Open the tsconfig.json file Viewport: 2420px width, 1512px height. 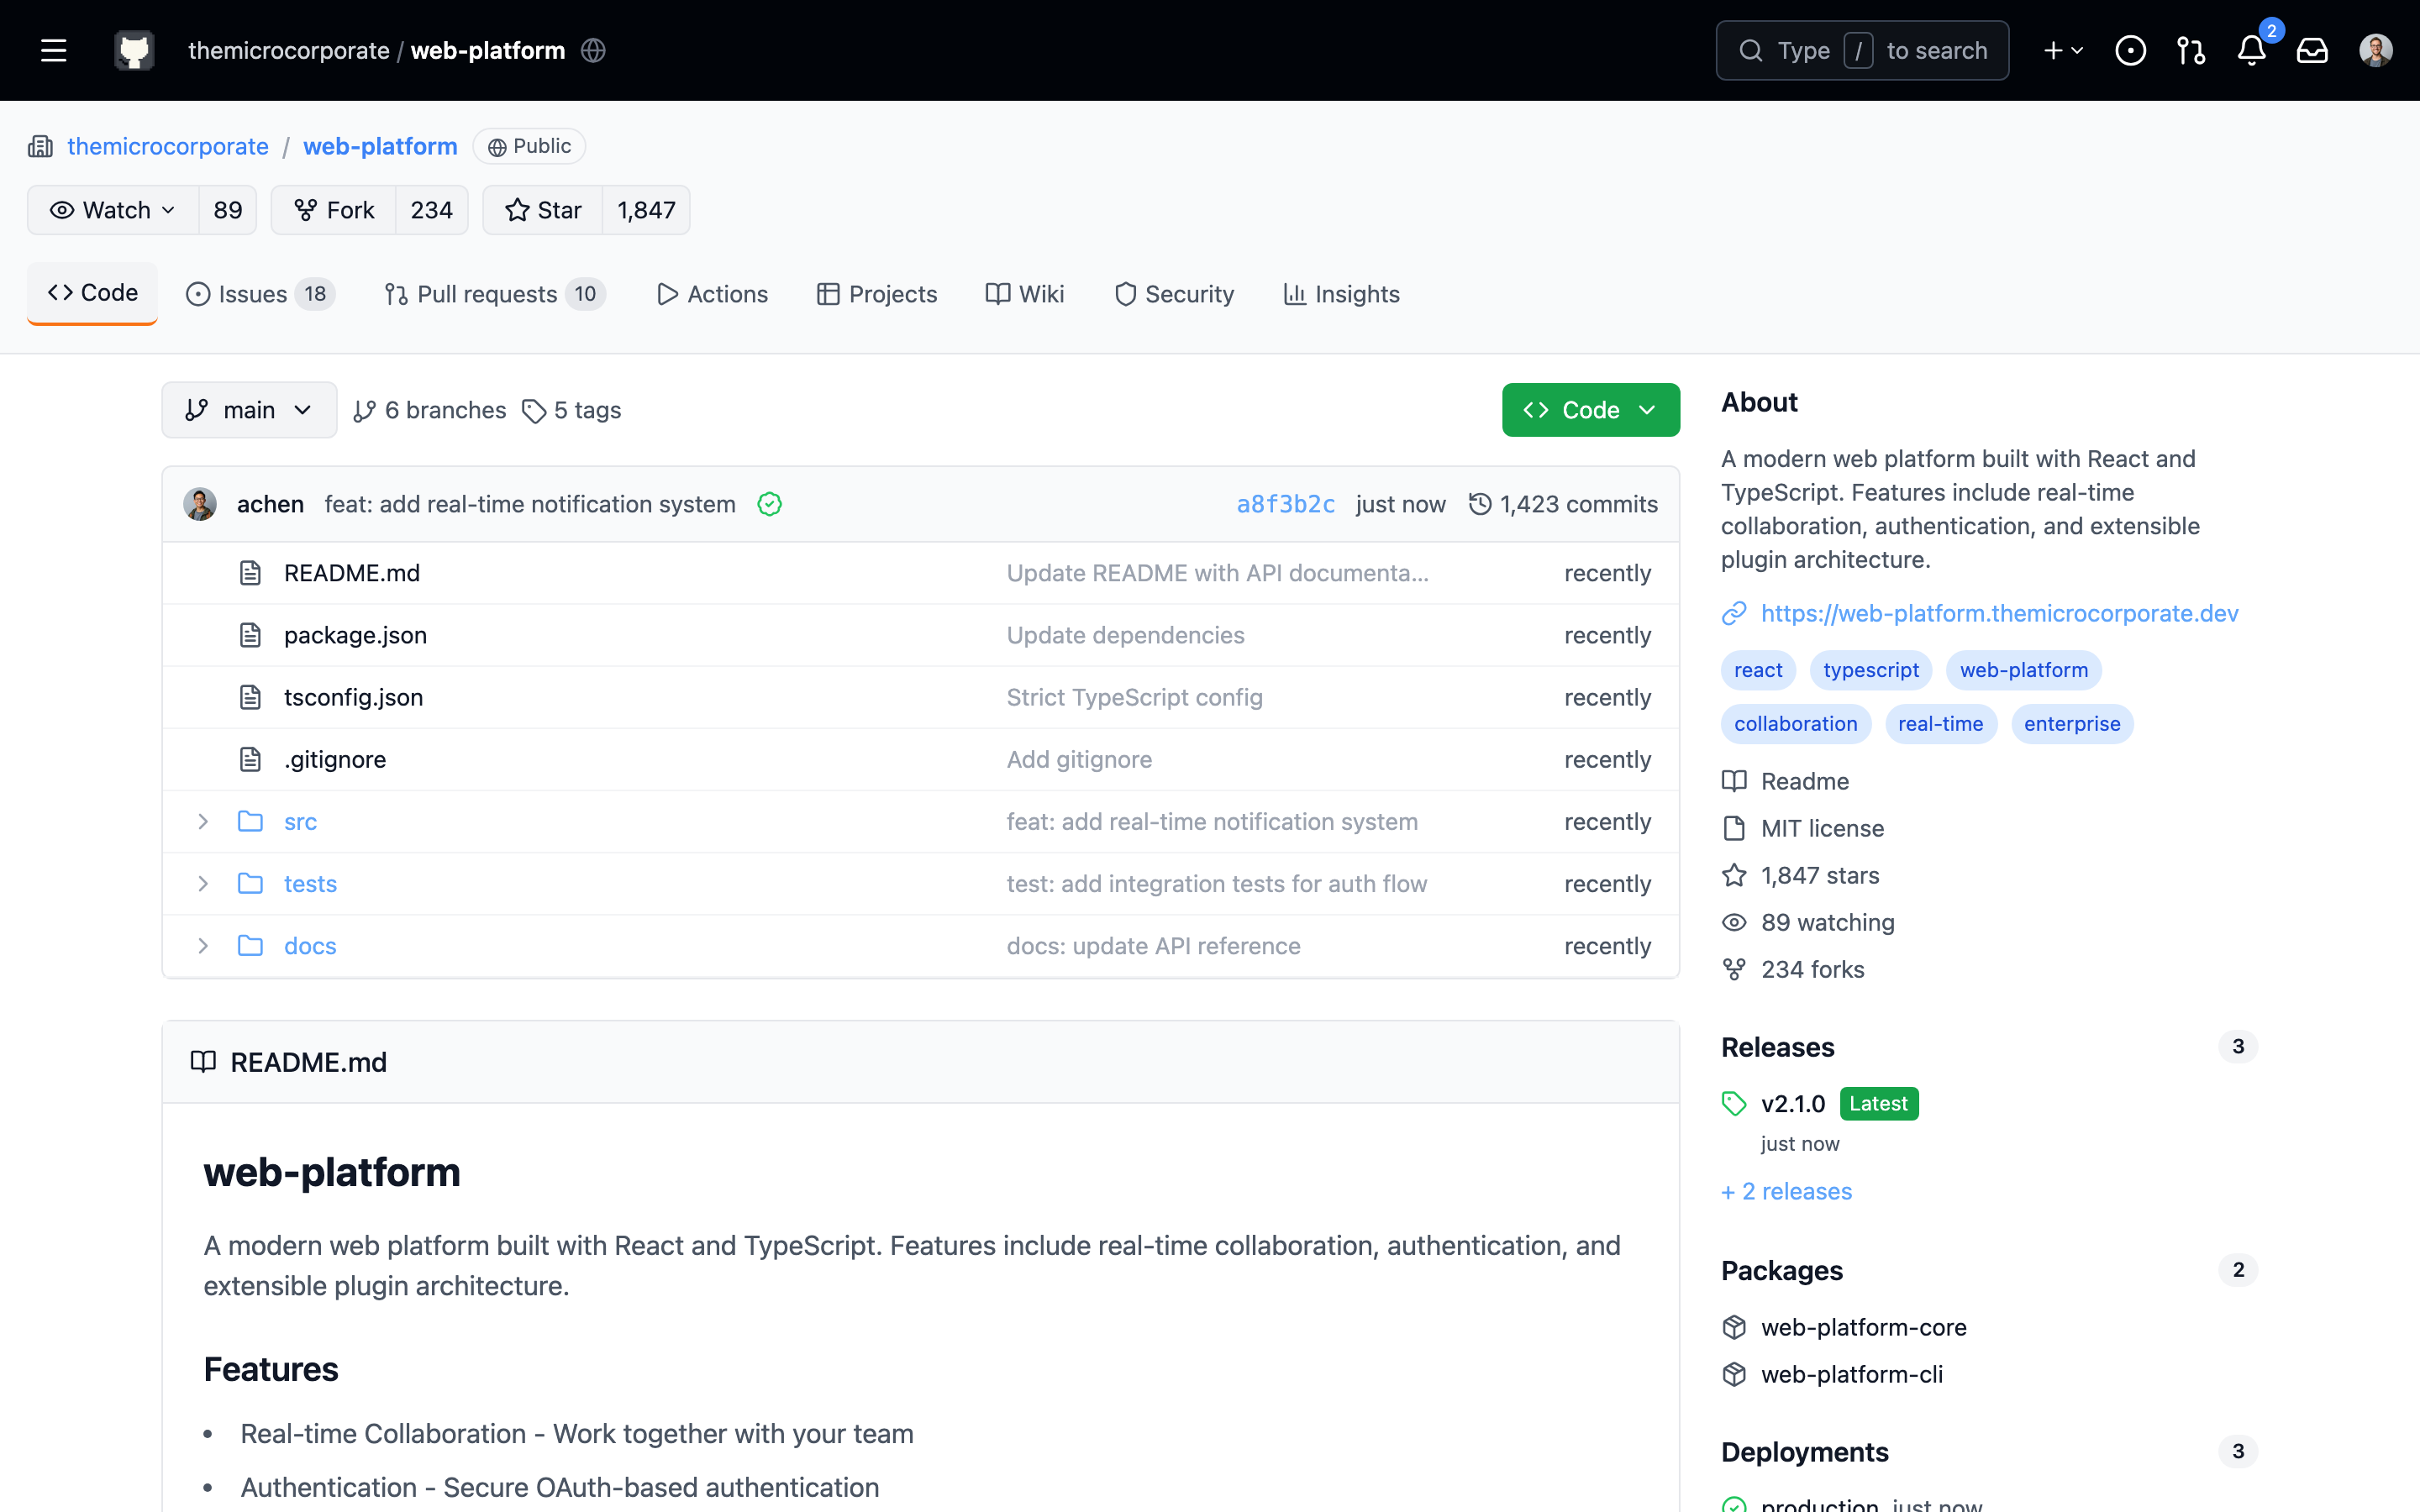click(x=353, y=697)
